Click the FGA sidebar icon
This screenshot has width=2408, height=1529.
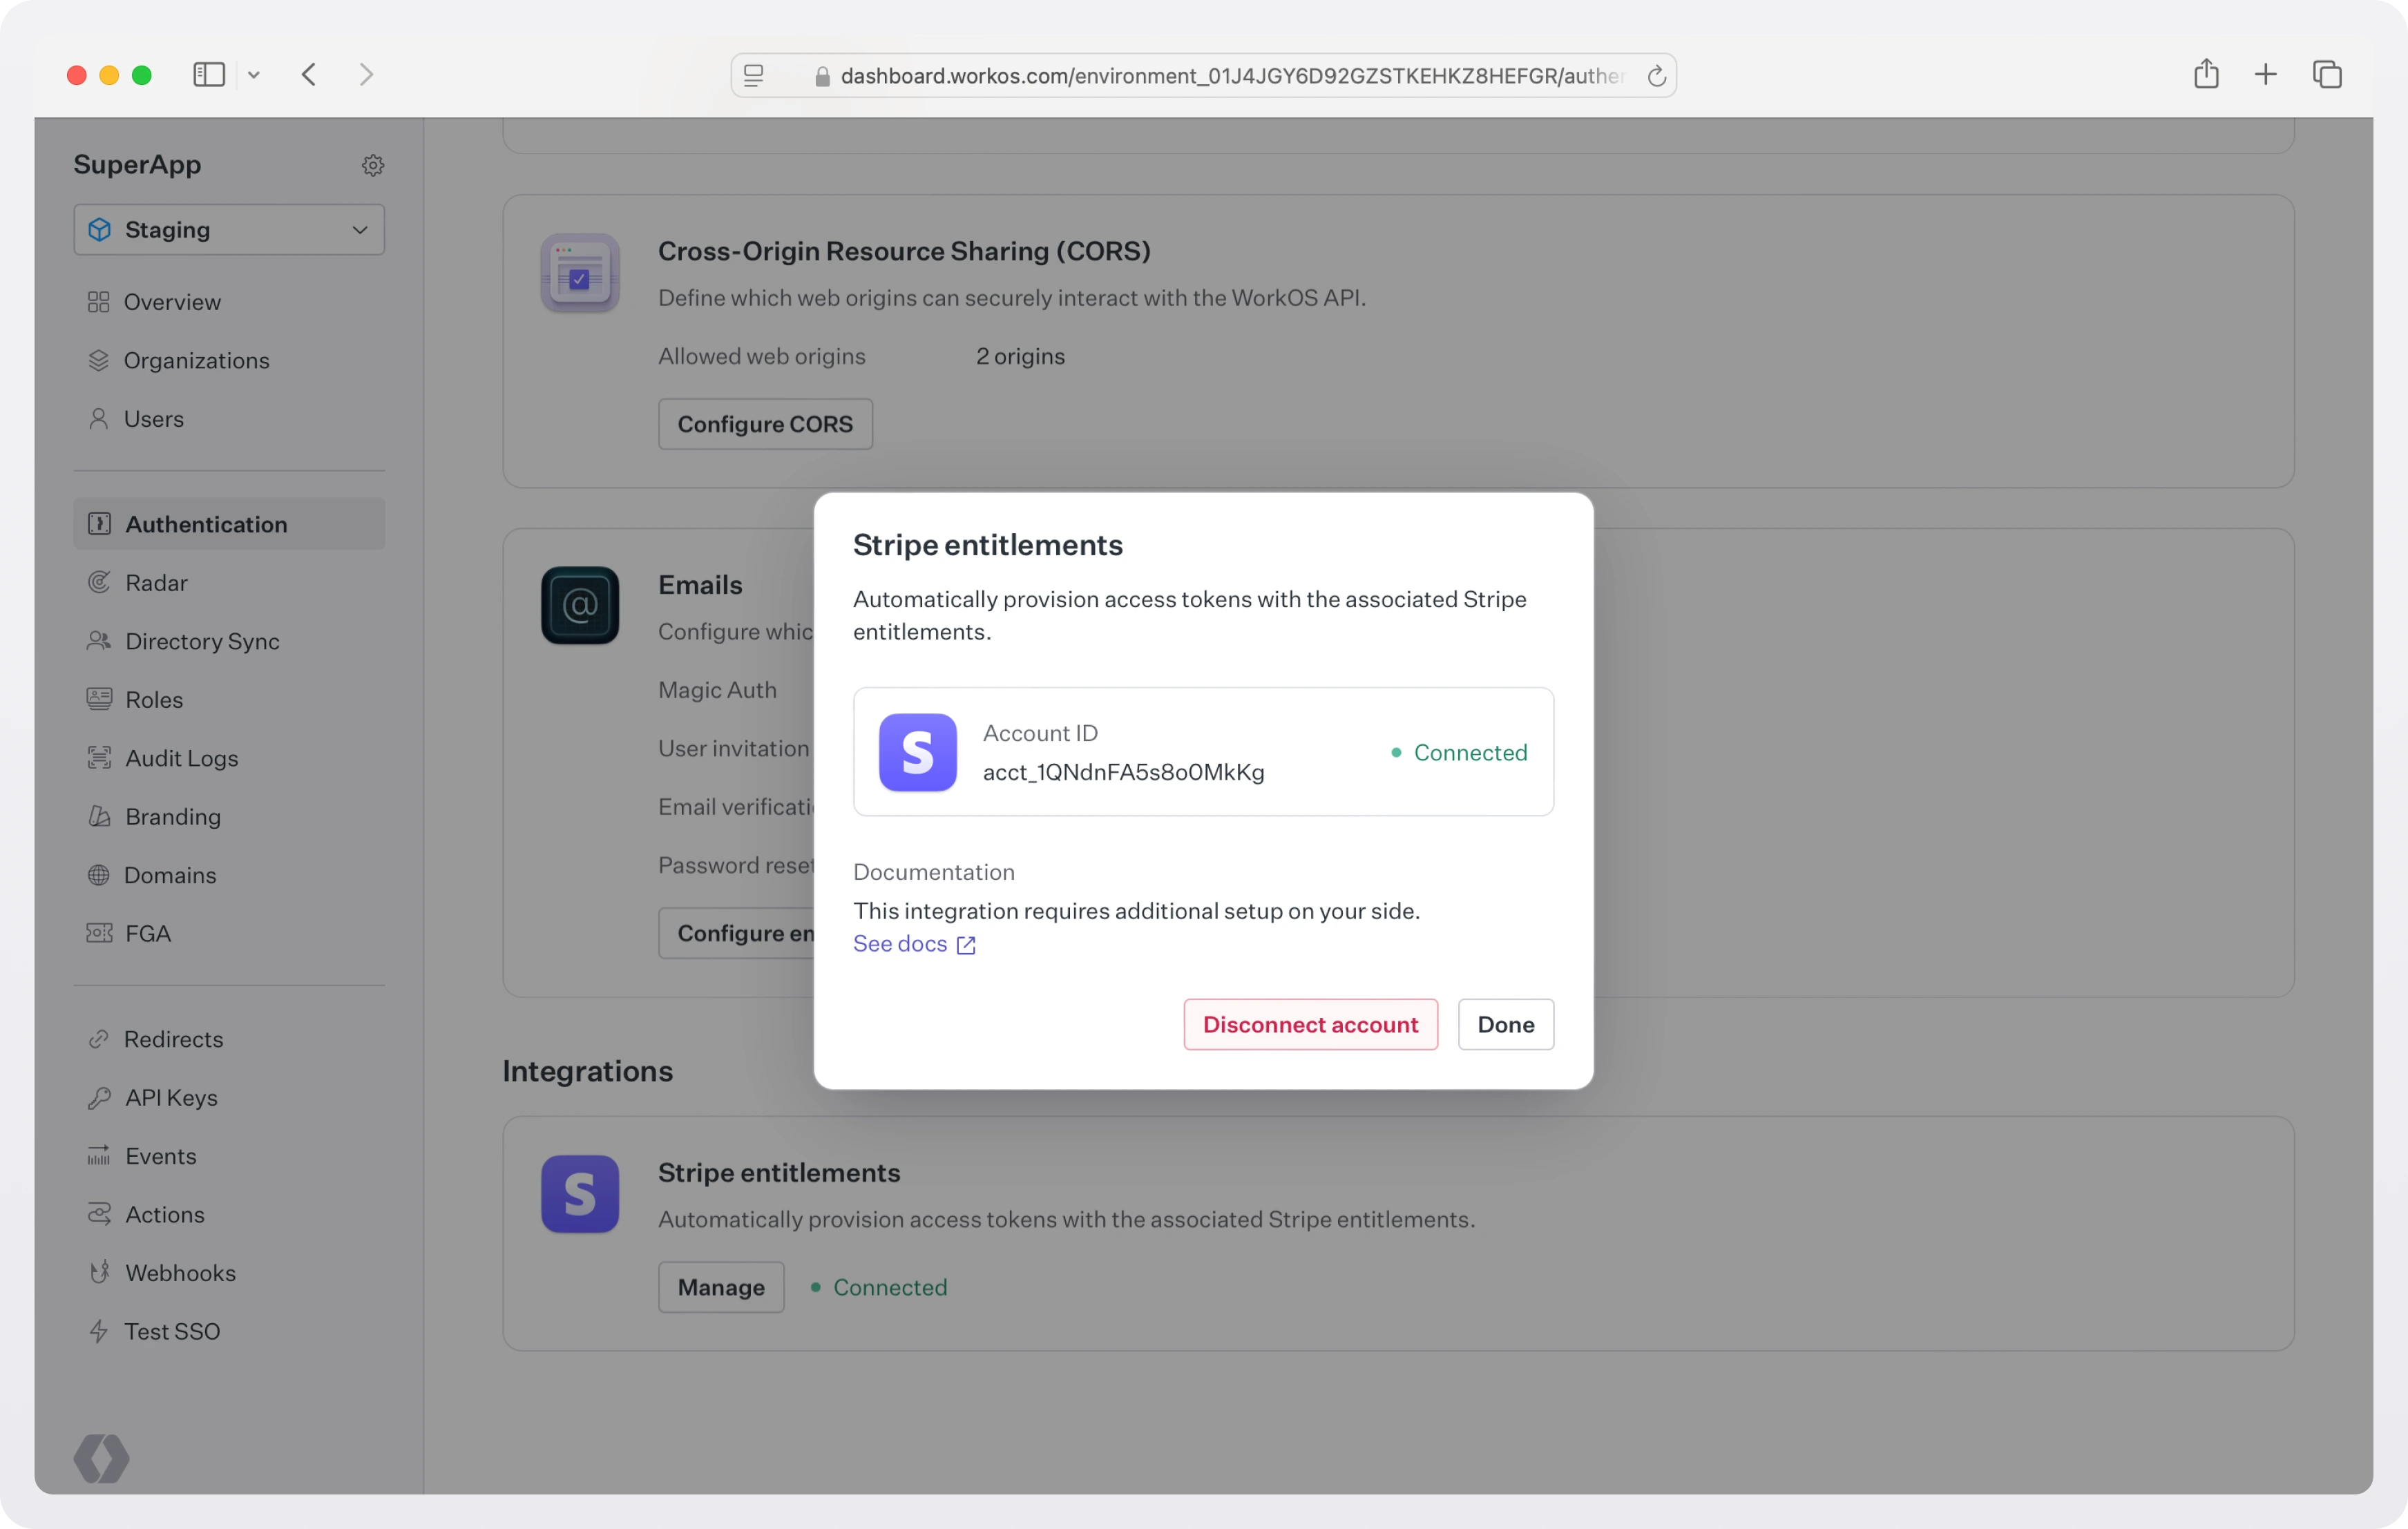click(99, 934)
